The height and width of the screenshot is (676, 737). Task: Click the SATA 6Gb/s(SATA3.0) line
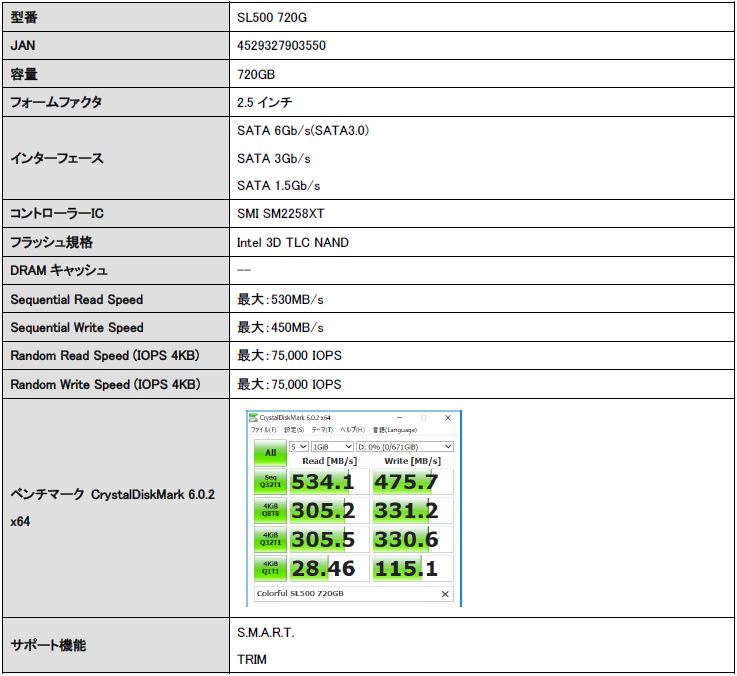(303, 130)
